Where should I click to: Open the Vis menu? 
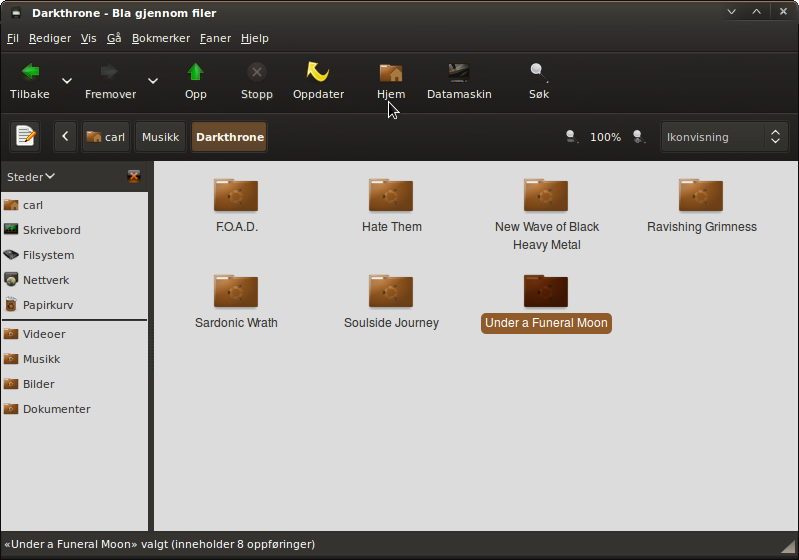click(x=89, y=38)
